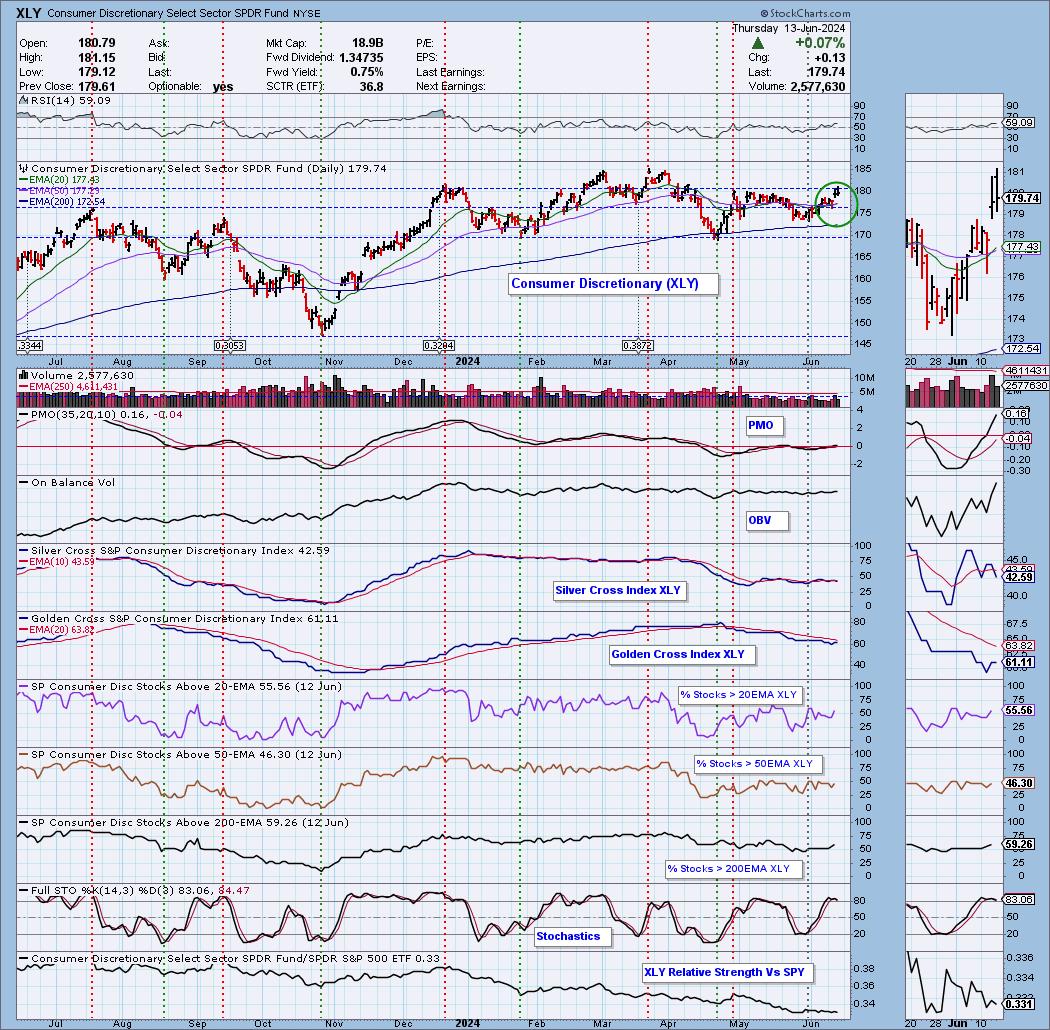Viewport: 1050px width, 1030px height.
Task: Click the header Volume value 2,577,630
Action: click(x=817, y=86)
